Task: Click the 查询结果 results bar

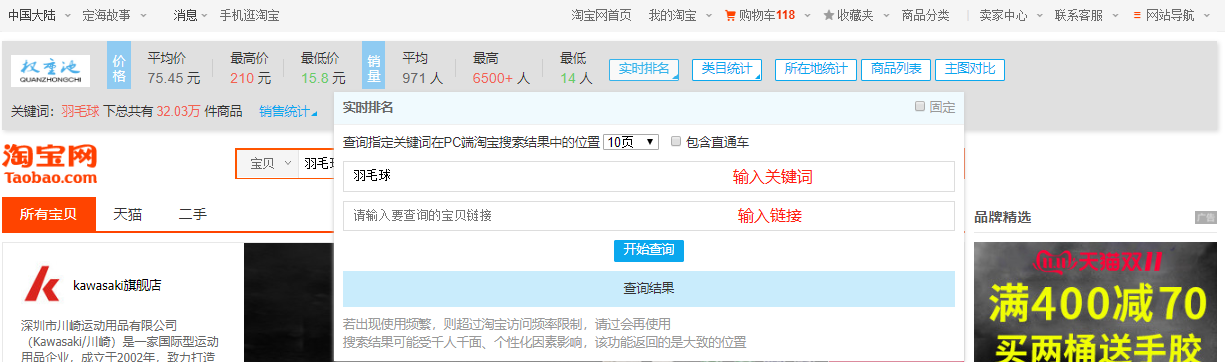Action: click(648, 288)
